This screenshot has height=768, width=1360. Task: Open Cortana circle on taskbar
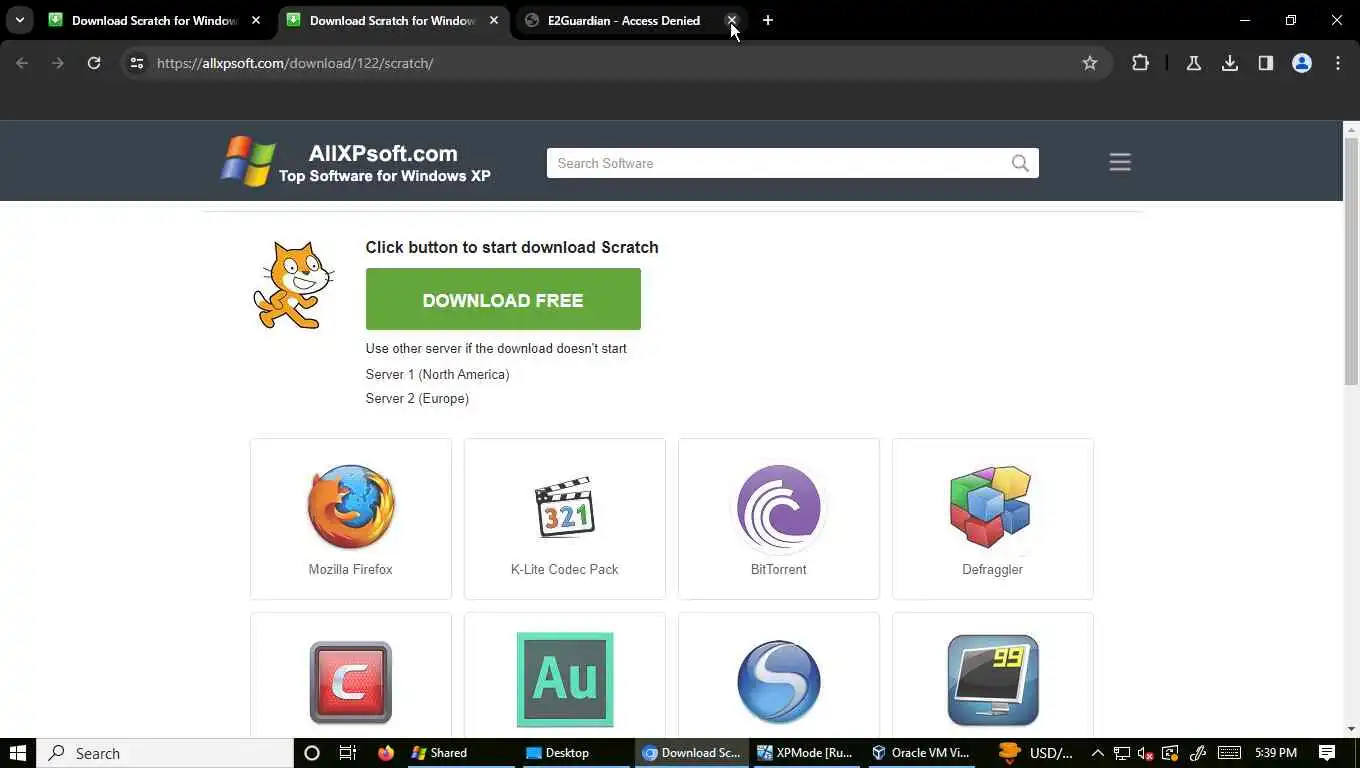point(311,753)
